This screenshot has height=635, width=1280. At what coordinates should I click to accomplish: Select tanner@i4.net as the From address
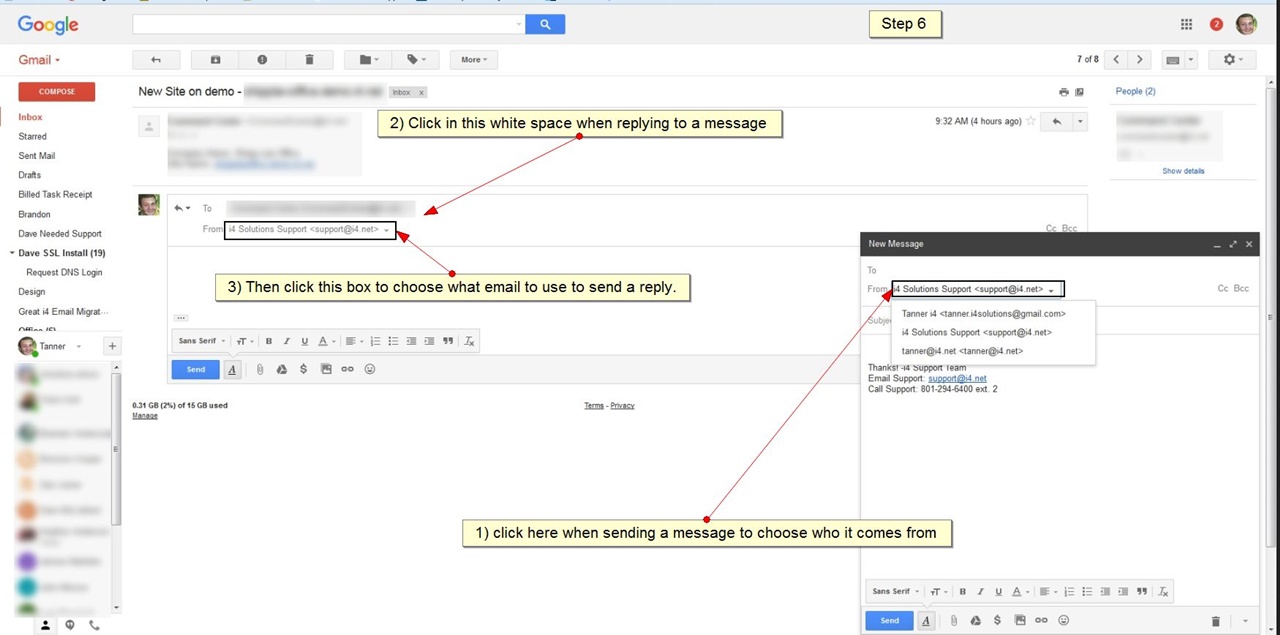click(x=962, y=351)
